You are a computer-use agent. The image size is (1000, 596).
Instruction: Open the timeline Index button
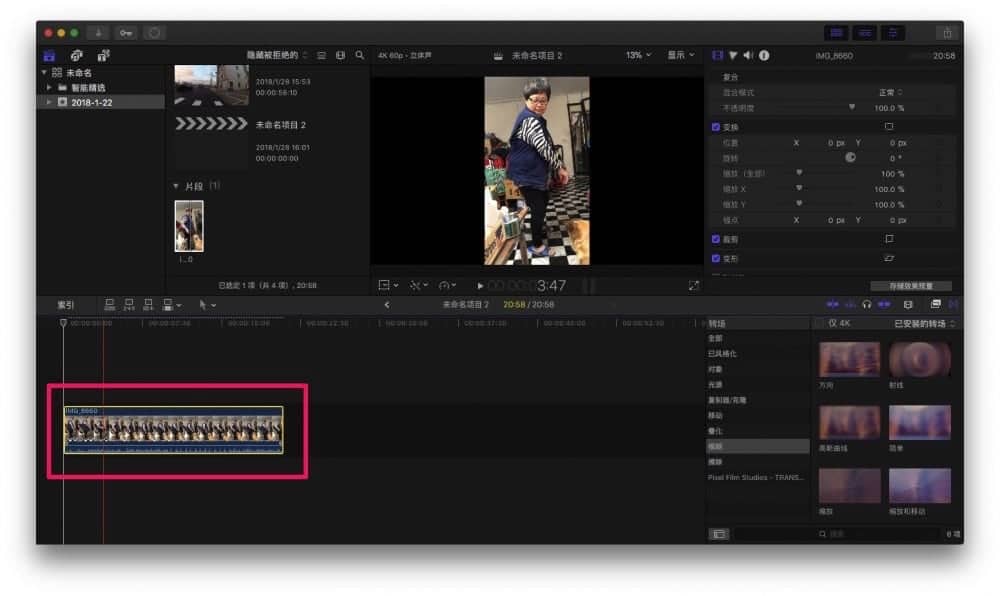click(x=66, y=305)
